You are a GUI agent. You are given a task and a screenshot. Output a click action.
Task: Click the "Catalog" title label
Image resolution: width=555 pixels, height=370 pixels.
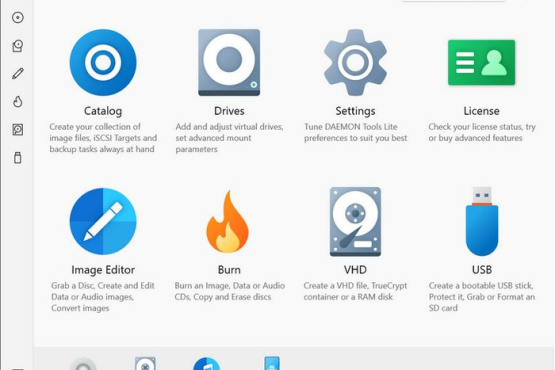coord(103,111)
